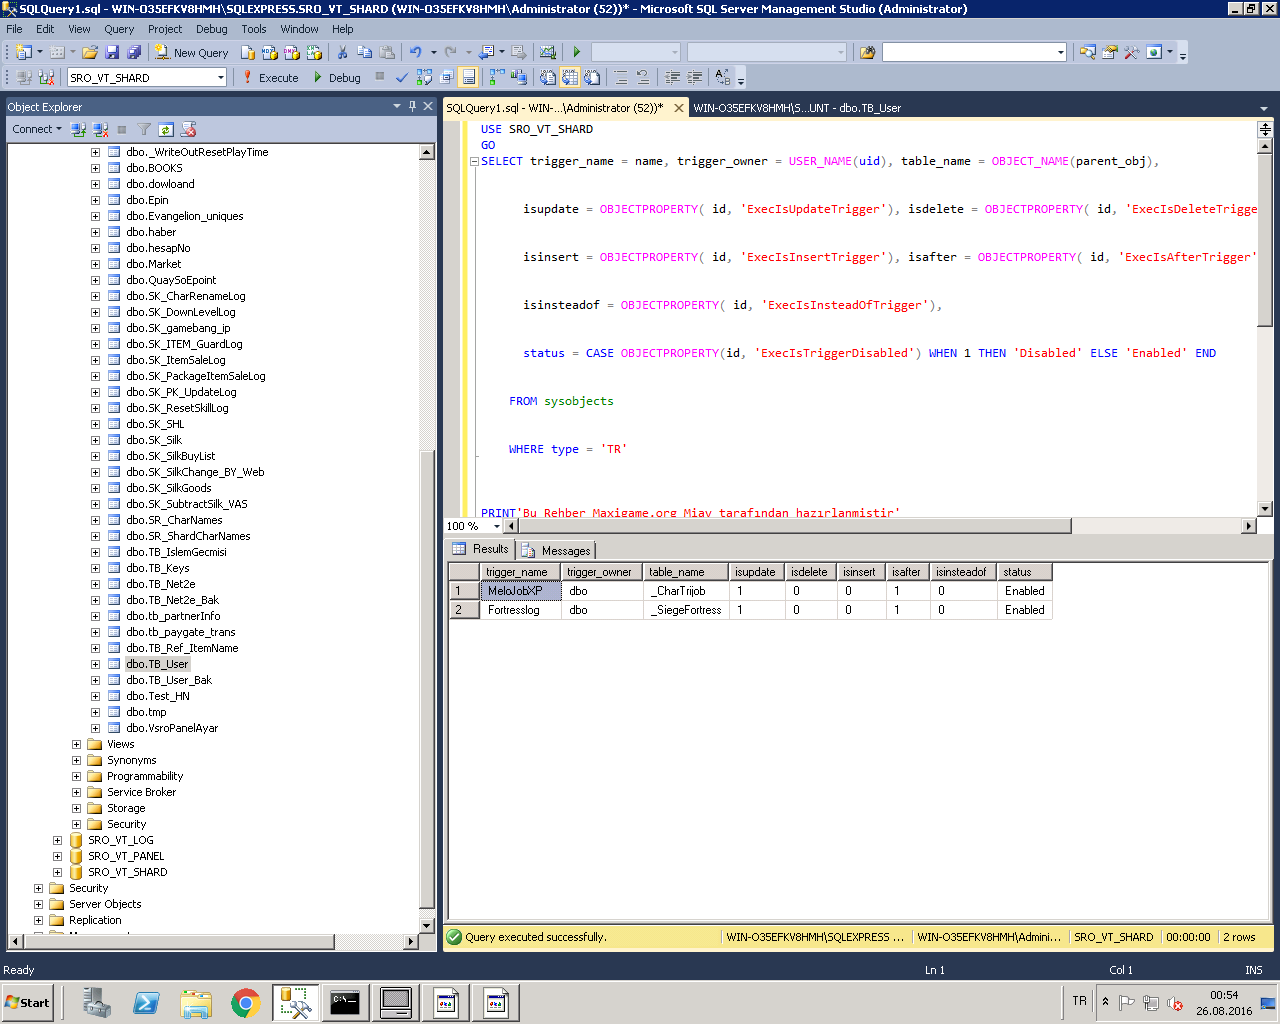
Task: Open the Query menu
Action: 119,29
